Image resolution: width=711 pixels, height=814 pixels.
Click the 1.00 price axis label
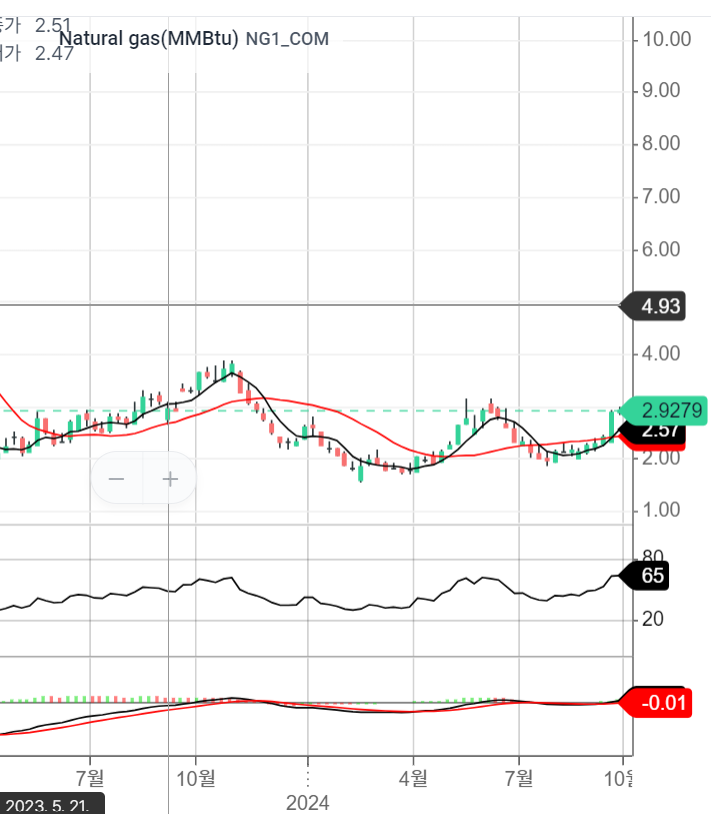(662, 510)
